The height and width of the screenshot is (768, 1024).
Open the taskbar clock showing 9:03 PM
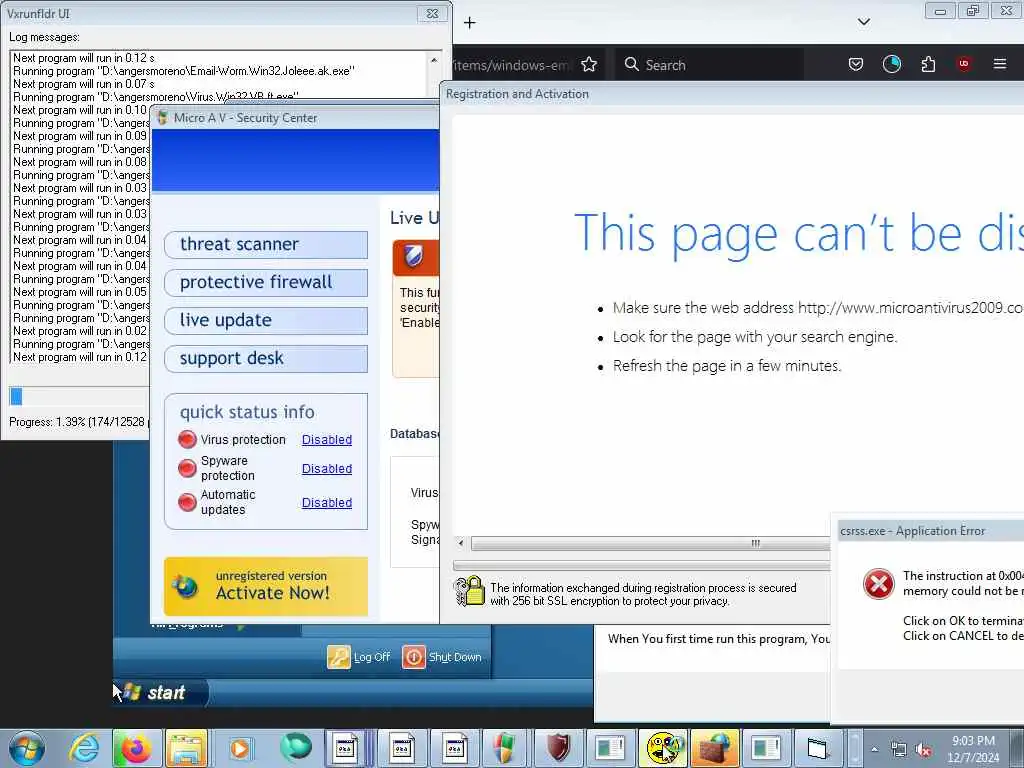coord(973,749)
